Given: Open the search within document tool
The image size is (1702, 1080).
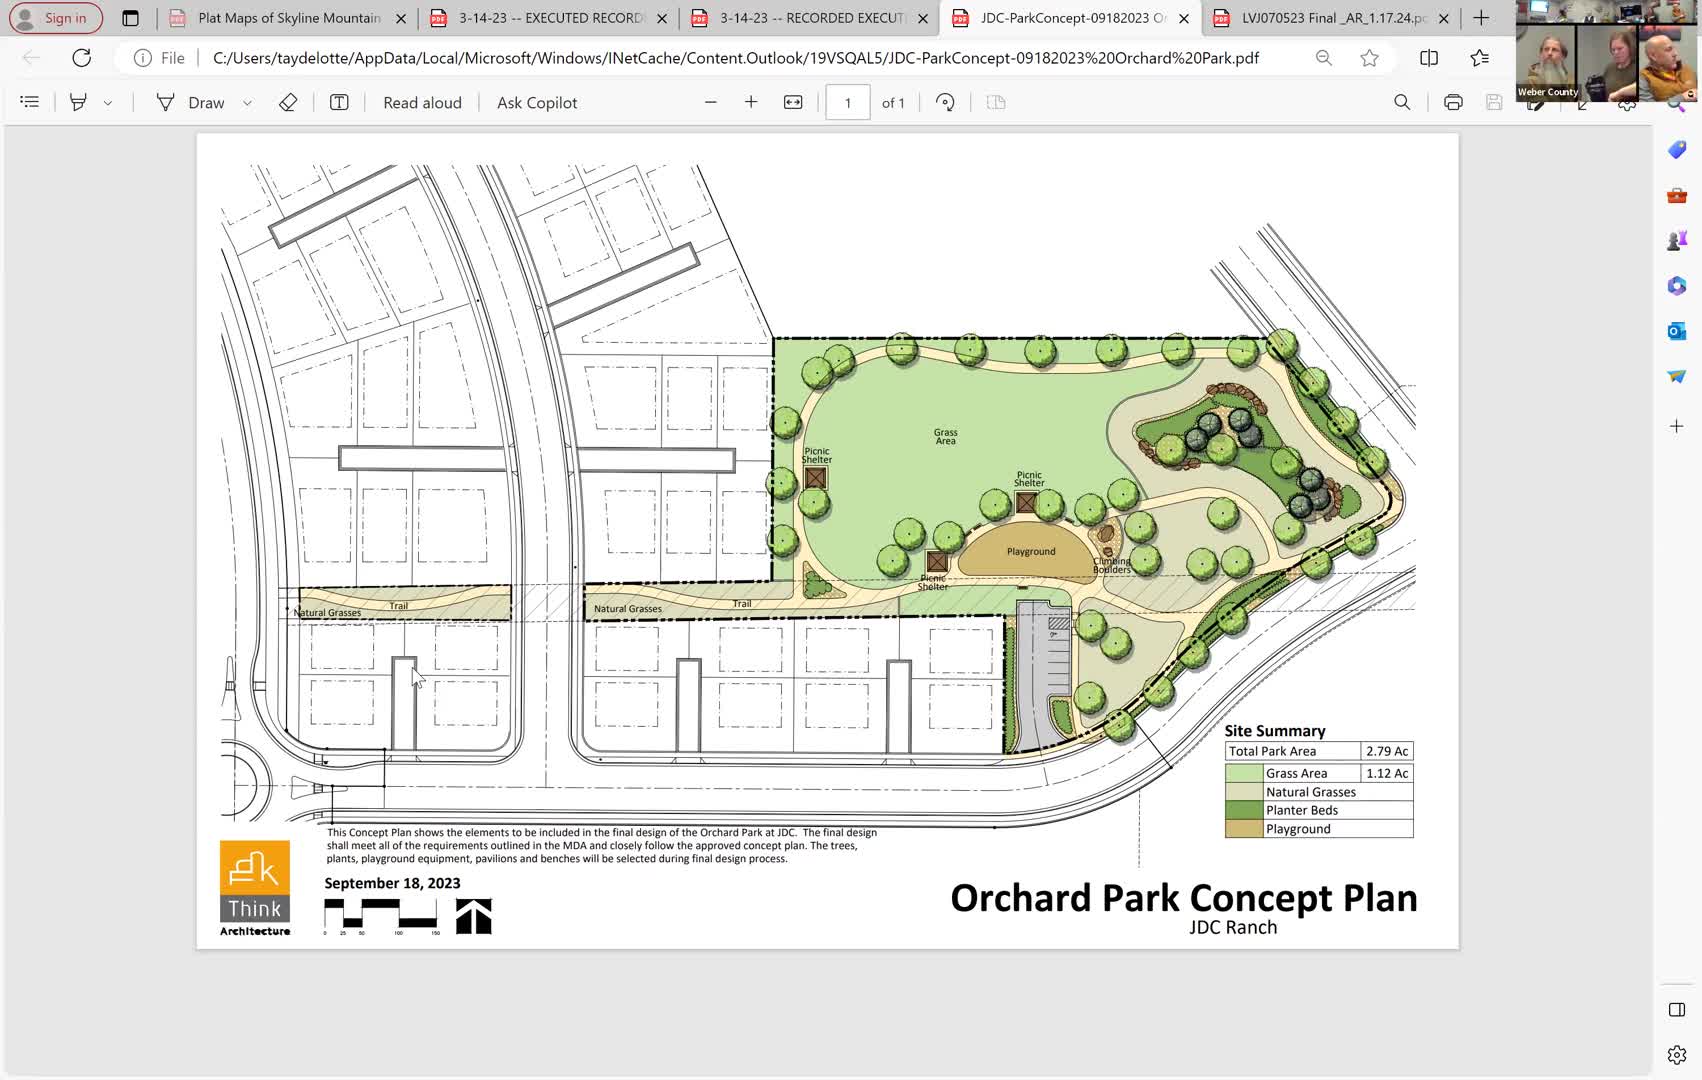Looking at the screenshot, I should [x=1402, y=102].
